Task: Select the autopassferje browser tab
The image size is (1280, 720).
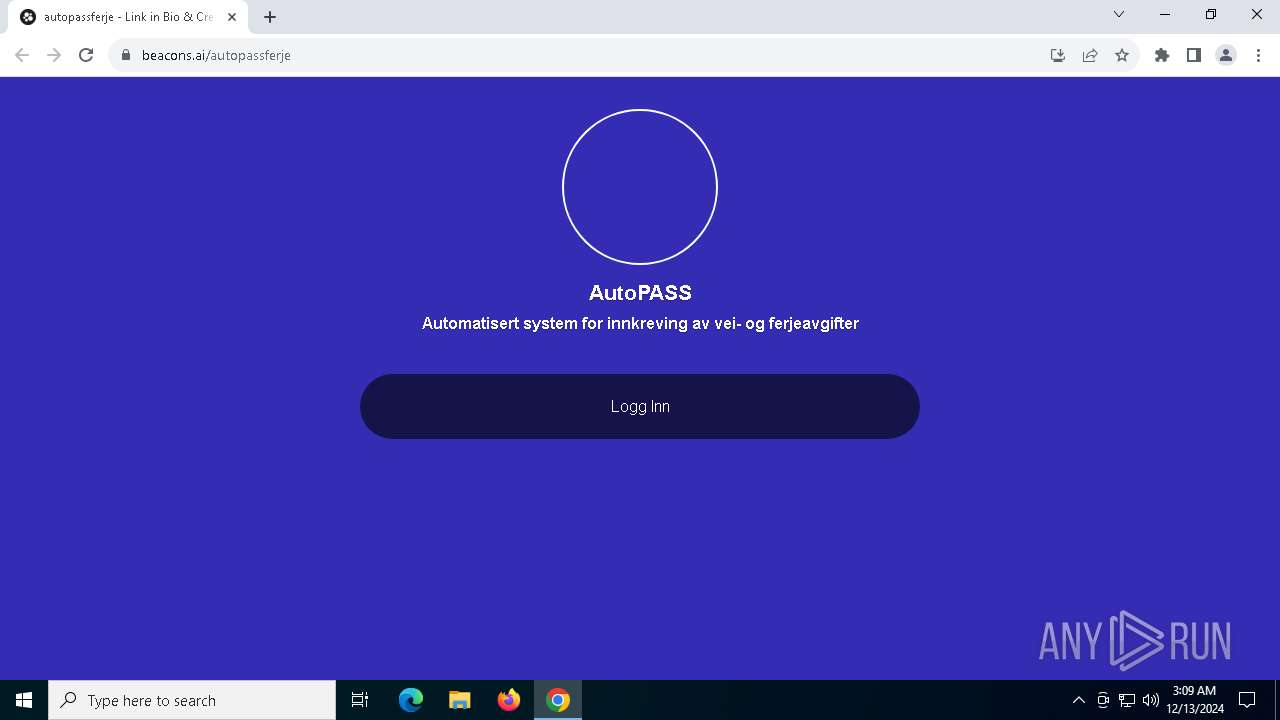Action: coord(128,17)
